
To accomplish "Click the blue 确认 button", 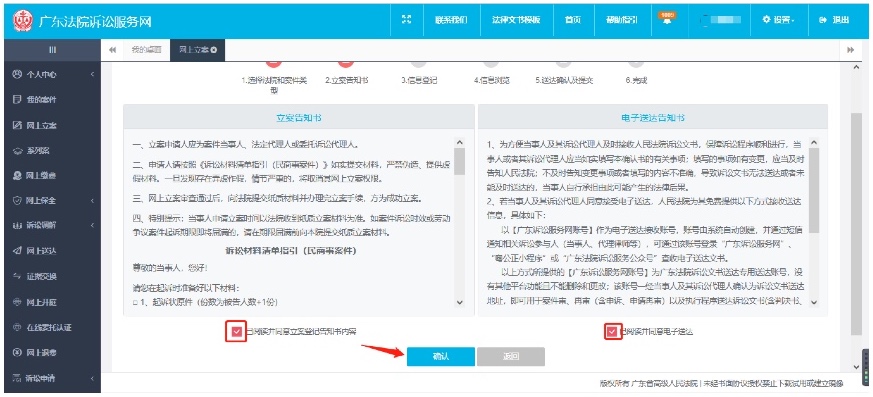I will click(440, 357).
